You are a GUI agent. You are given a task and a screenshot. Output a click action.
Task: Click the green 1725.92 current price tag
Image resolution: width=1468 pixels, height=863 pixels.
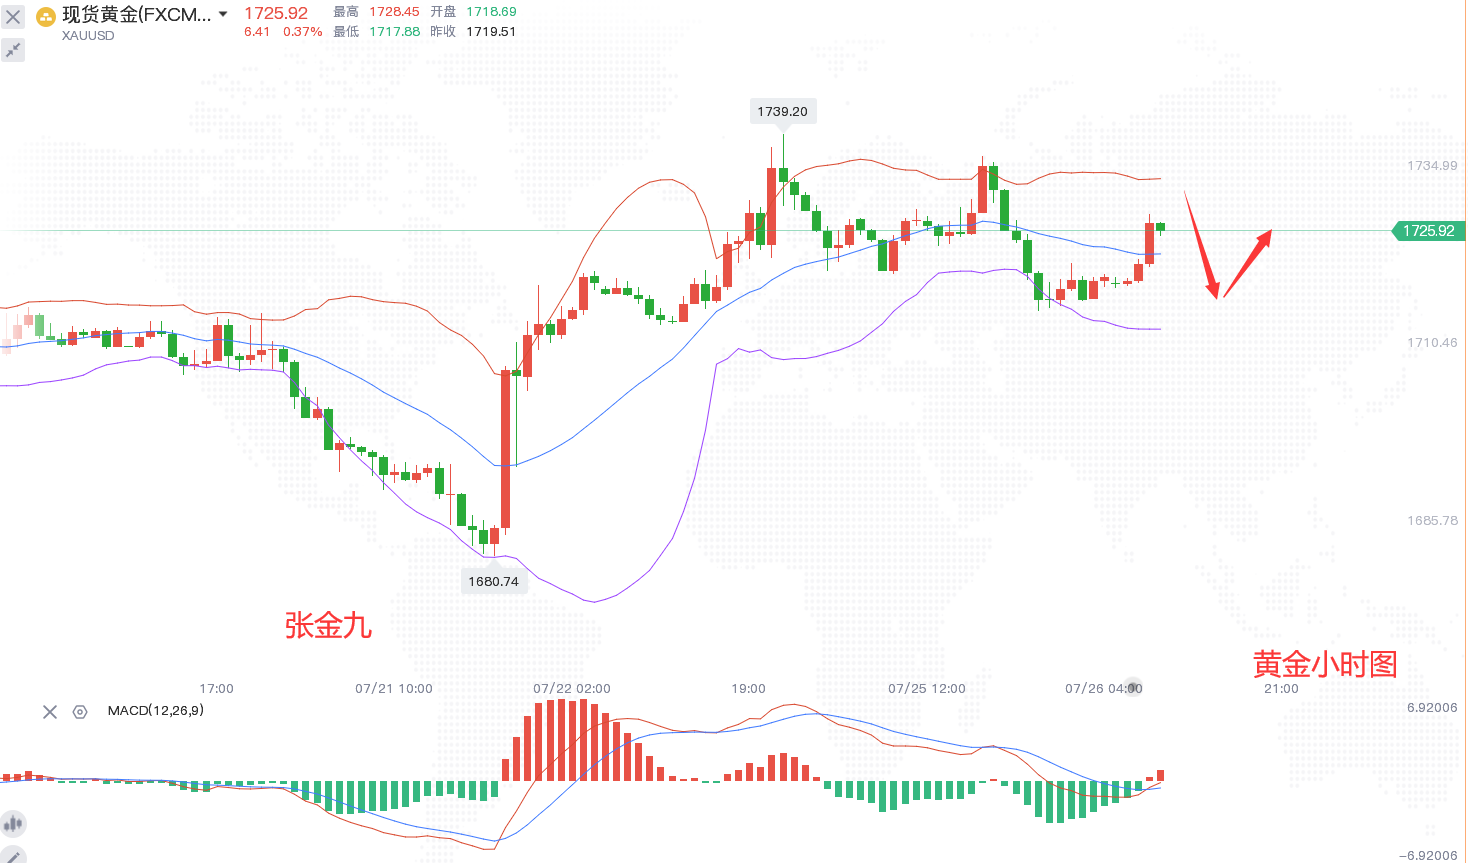(x=1429, y=231)
